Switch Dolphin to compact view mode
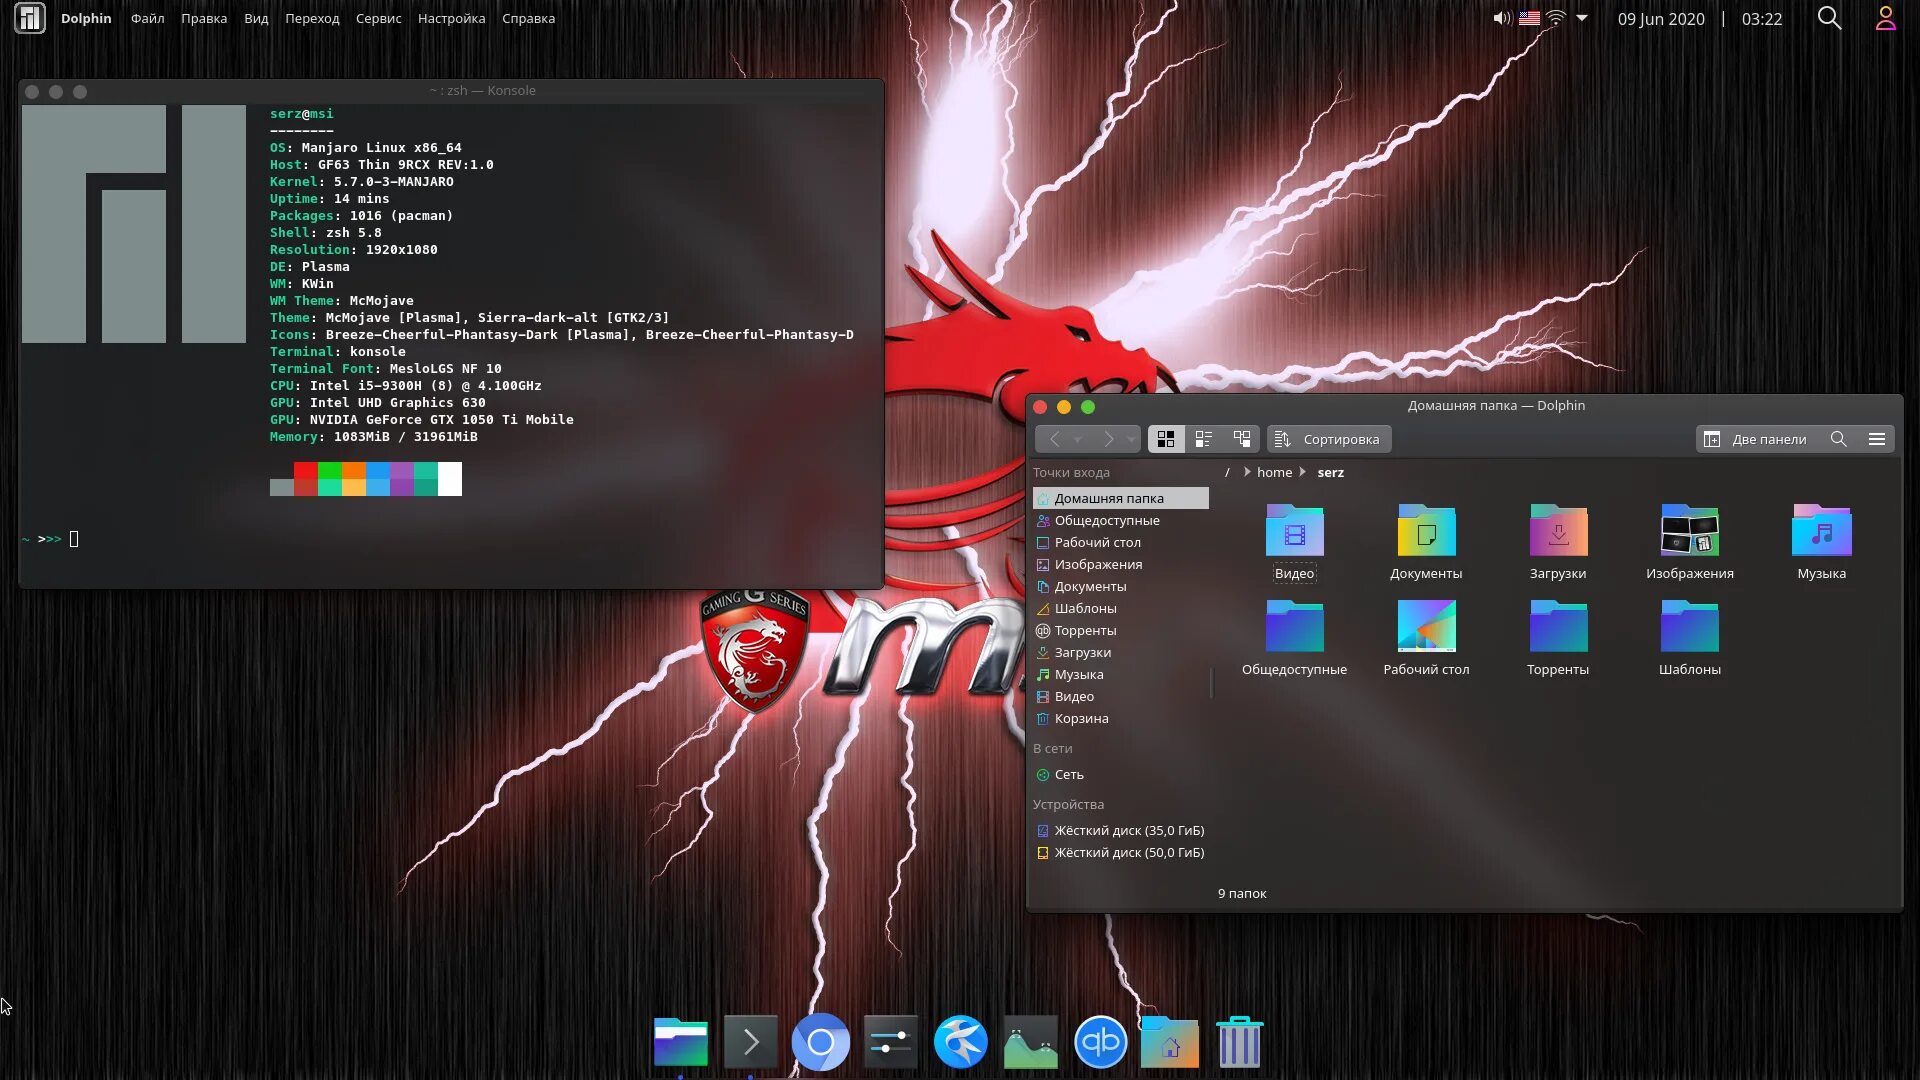 (x=1204, y=439)
